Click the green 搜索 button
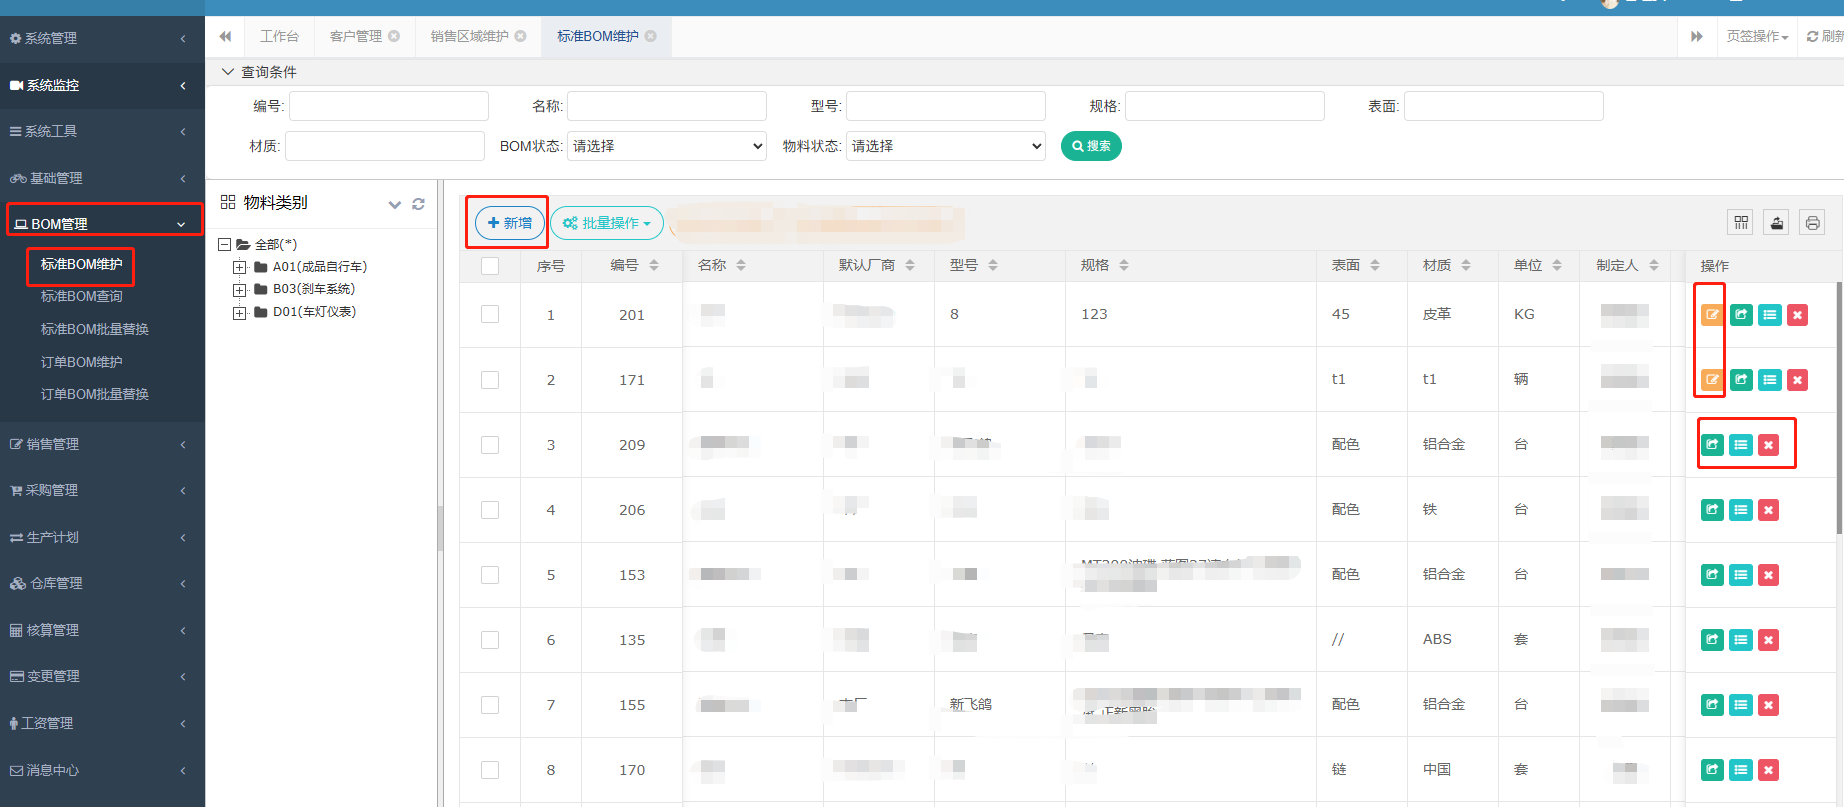Screen dimensions: 1844x807 (1091, 146)
